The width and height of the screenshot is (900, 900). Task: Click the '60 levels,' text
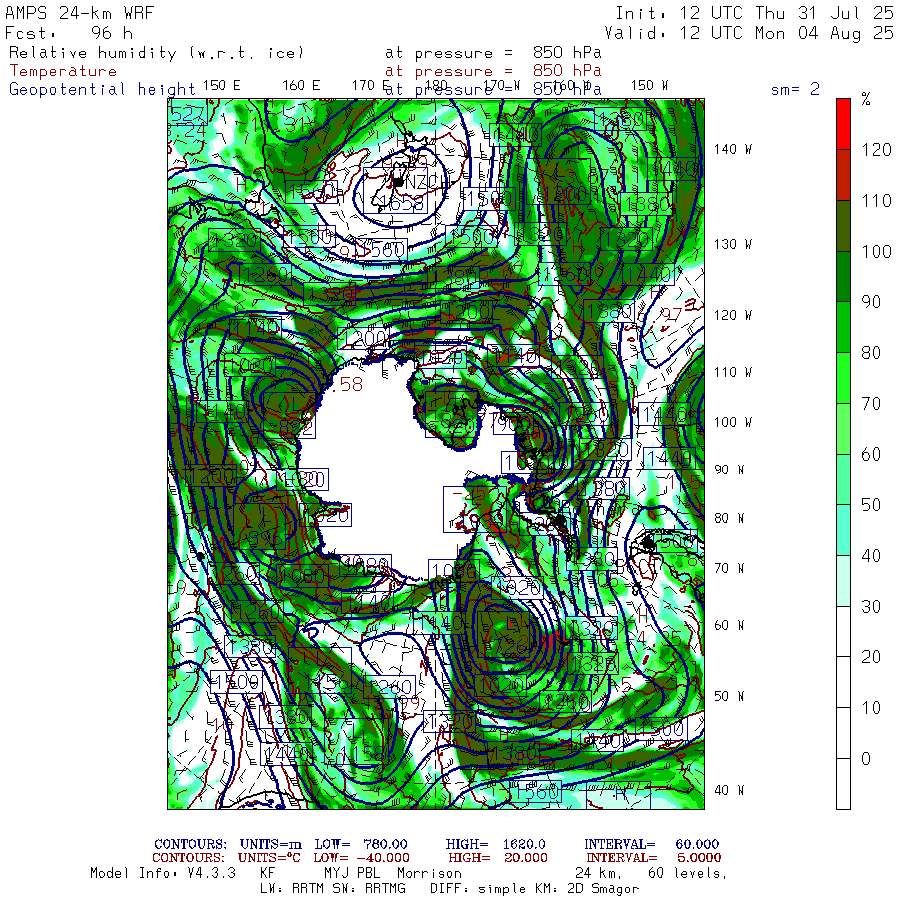click(687, 873)
